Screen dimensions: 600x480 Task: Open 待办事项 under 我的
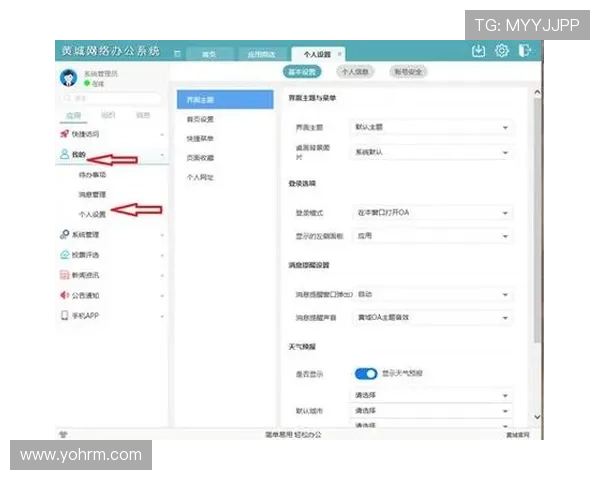[92, 175]
